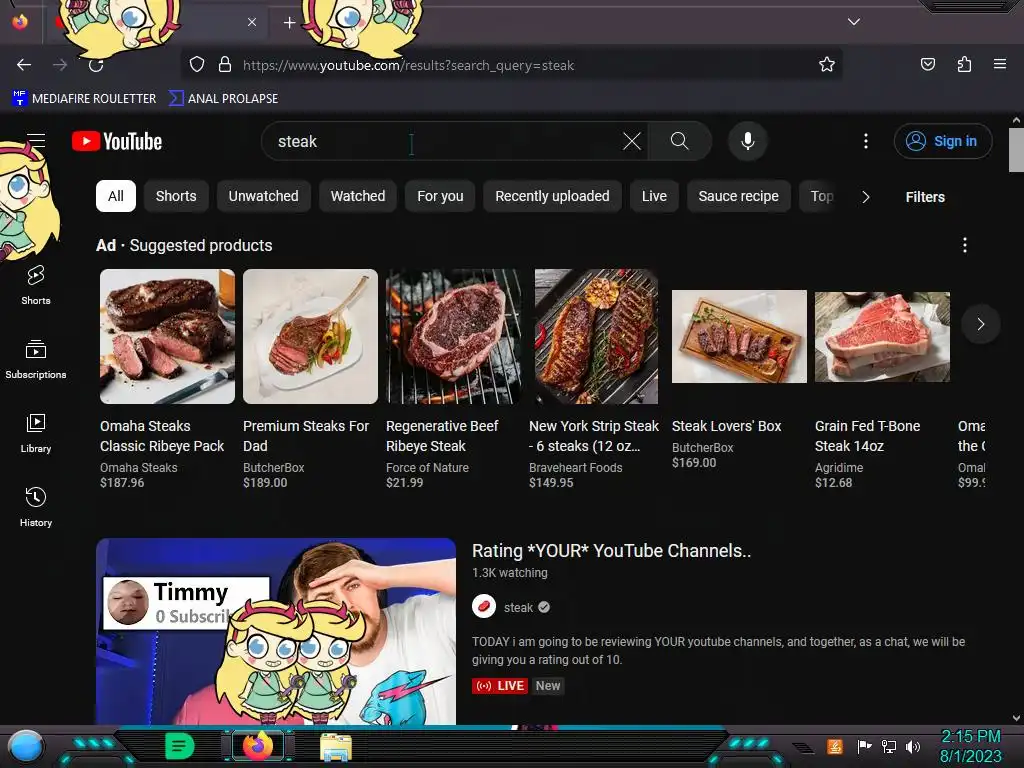Select the Sauce recipe chip
Image resolution: width=1024 pixels, height=768 pixels.
pyautogui.click(x=739, y=196)
